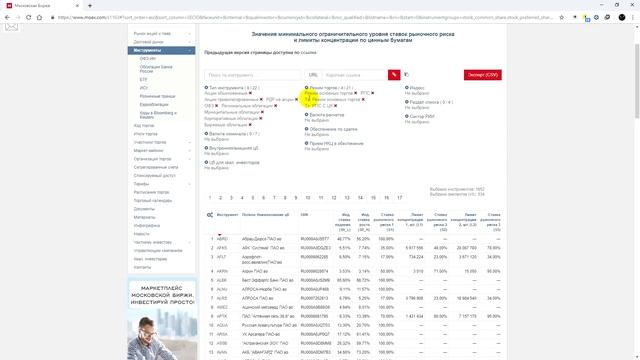
Task: Sort by 'ISIN' column header
Action: pos(304,215)
